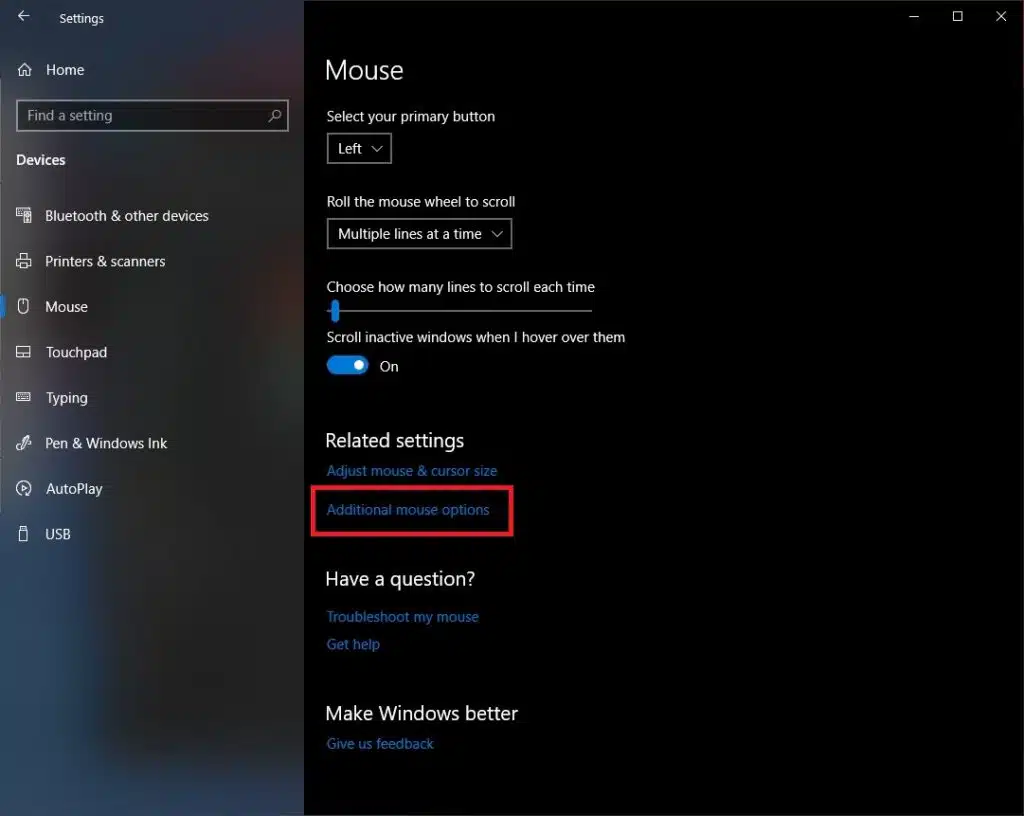Open the Mouse section icon
Viewport: 1024px width, 816px height.
[25, 306]
